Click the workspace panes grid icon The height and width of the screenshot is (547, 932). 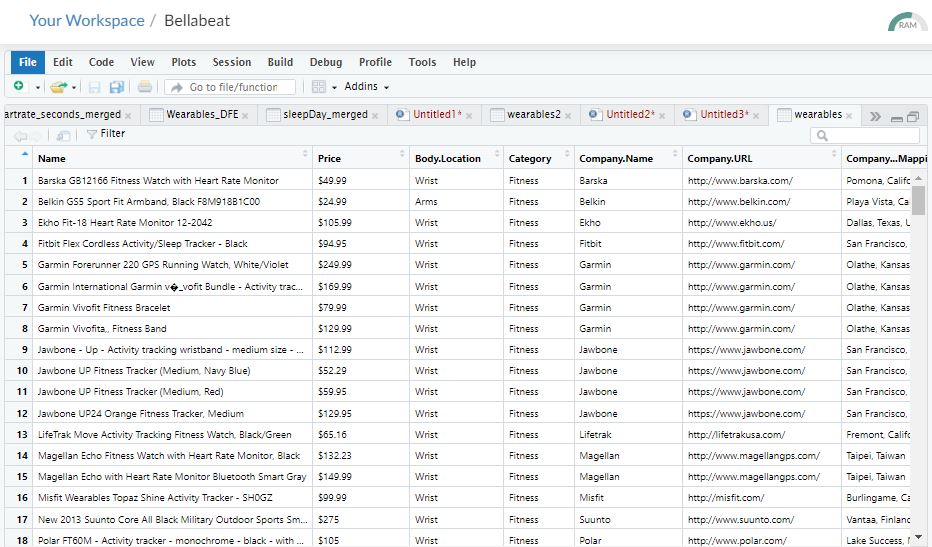pyautogui.click(x=319, y=87)
